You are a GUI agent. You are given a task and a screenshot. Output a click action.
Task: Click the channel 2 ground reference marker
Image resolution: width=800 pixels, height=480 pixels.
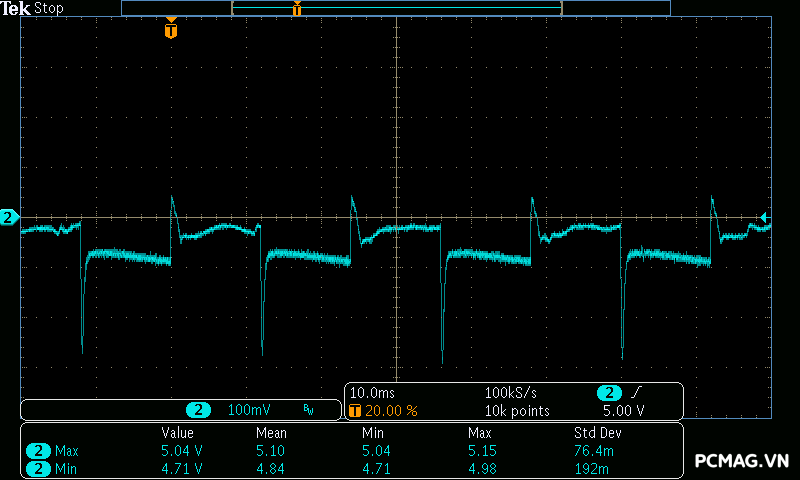click(8, 217)
